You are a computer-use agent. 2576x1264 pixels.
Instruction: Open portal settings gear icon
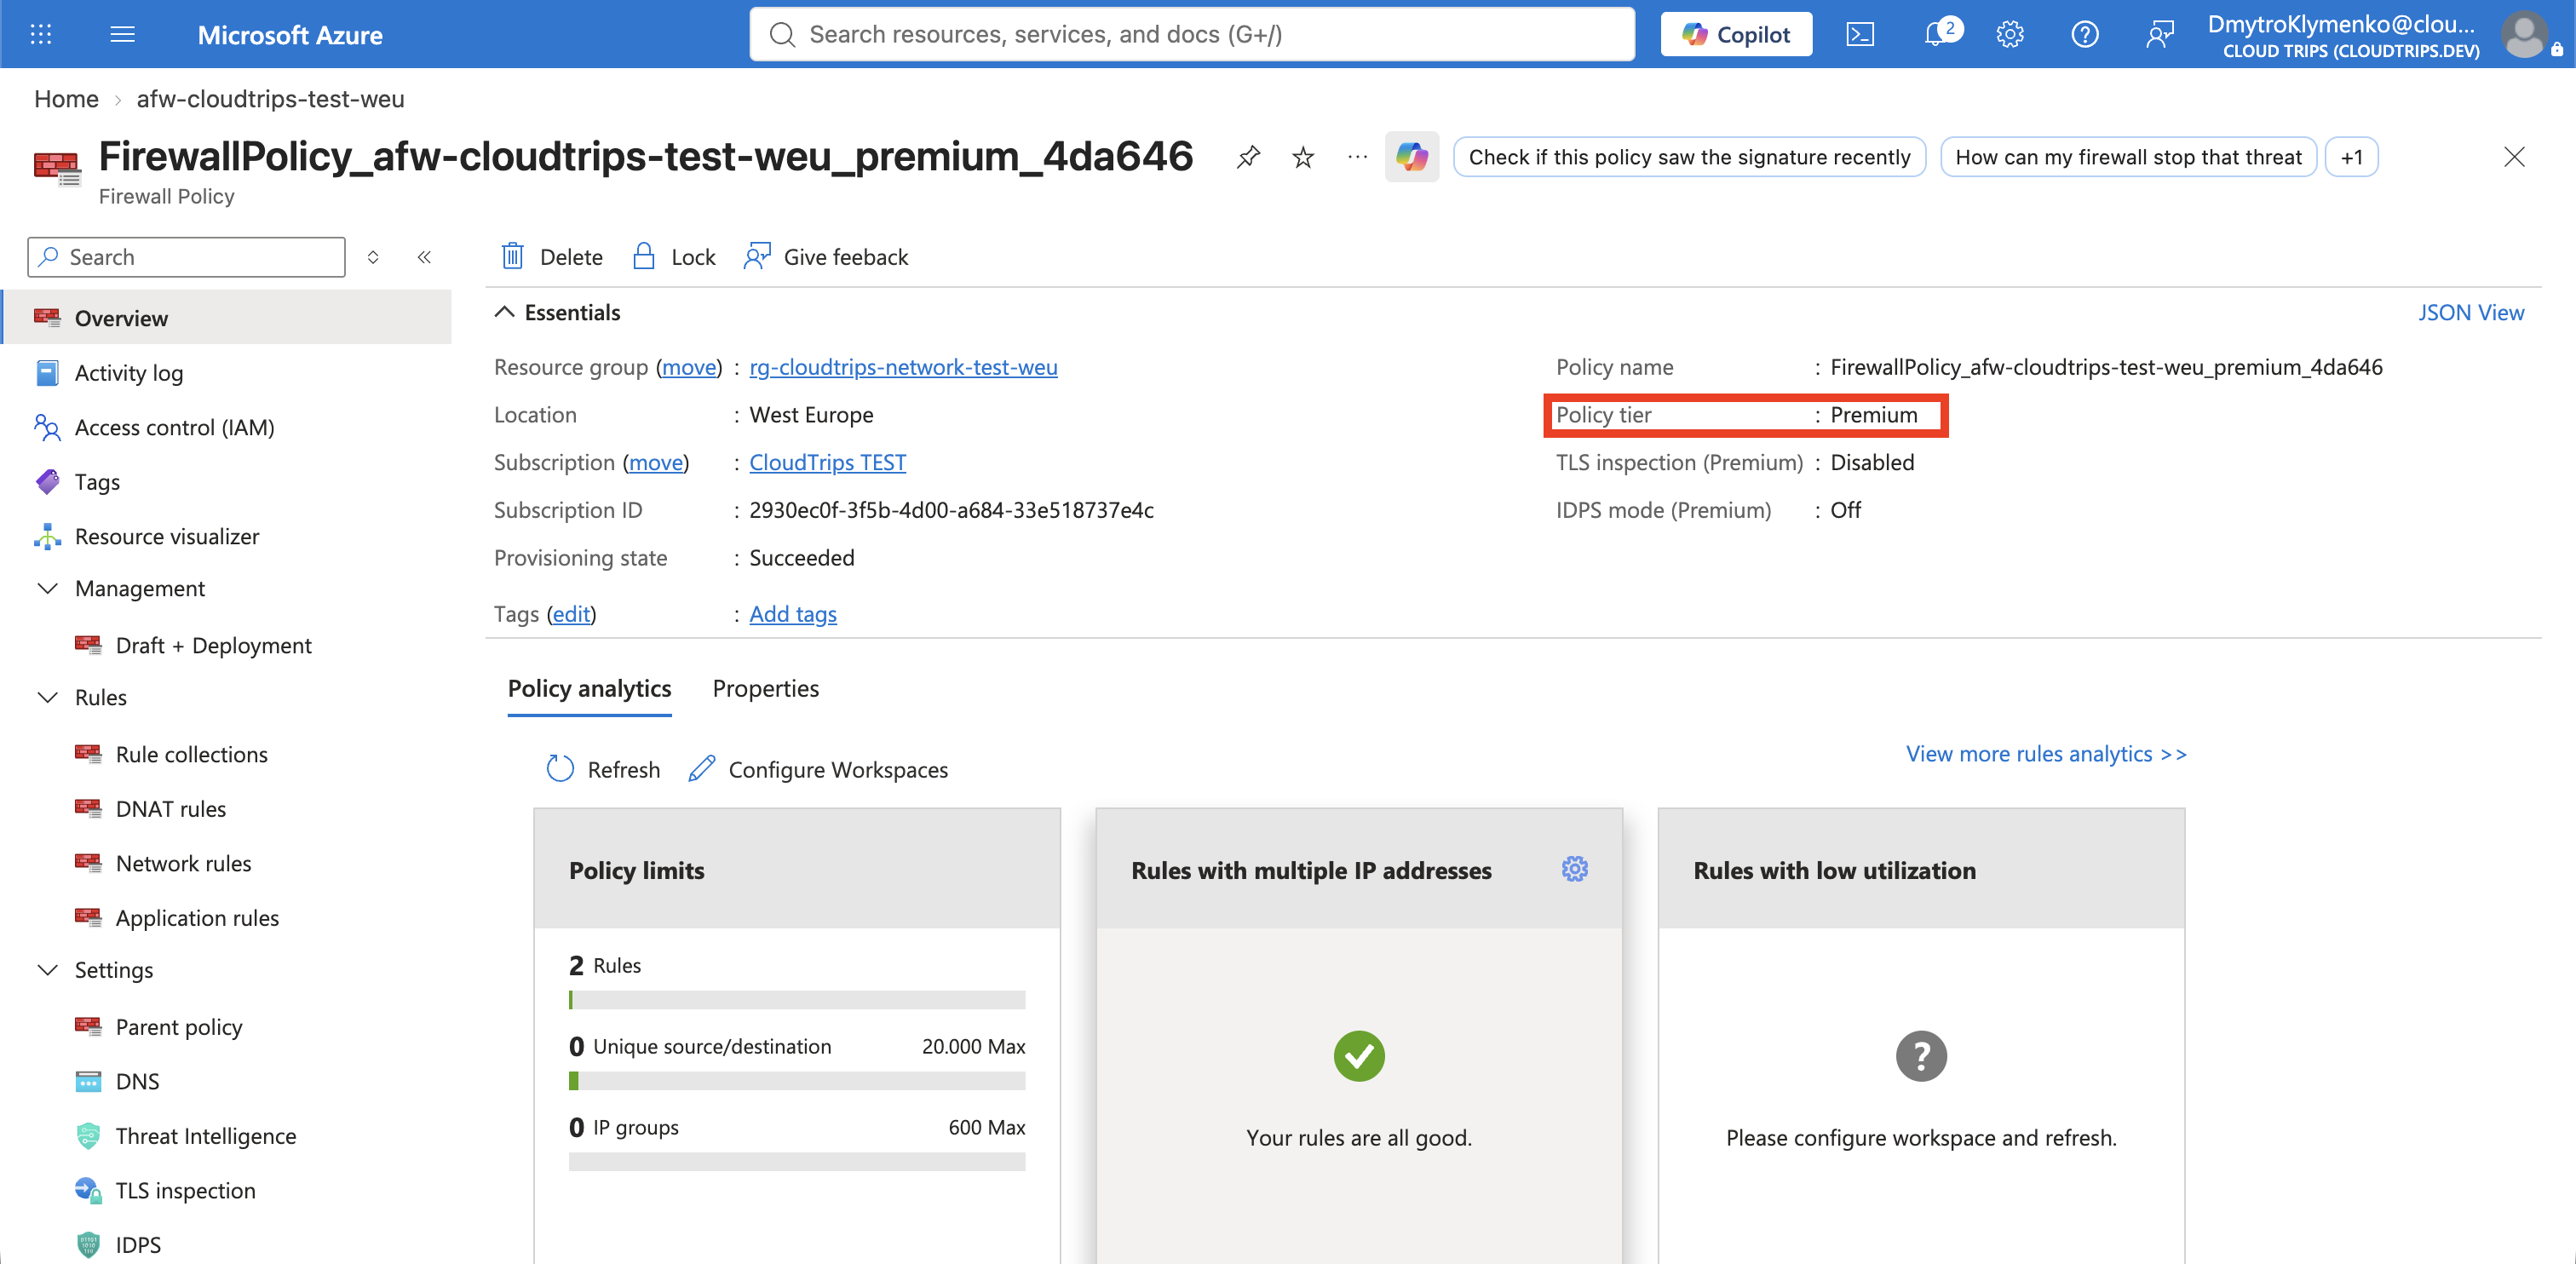[x=2010, y=34]
